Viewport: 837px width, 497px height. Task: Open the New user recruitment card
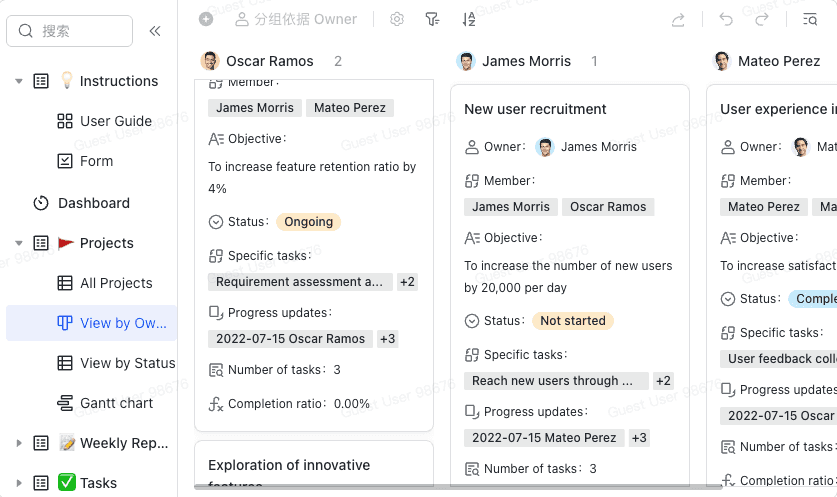coord(535,109)
